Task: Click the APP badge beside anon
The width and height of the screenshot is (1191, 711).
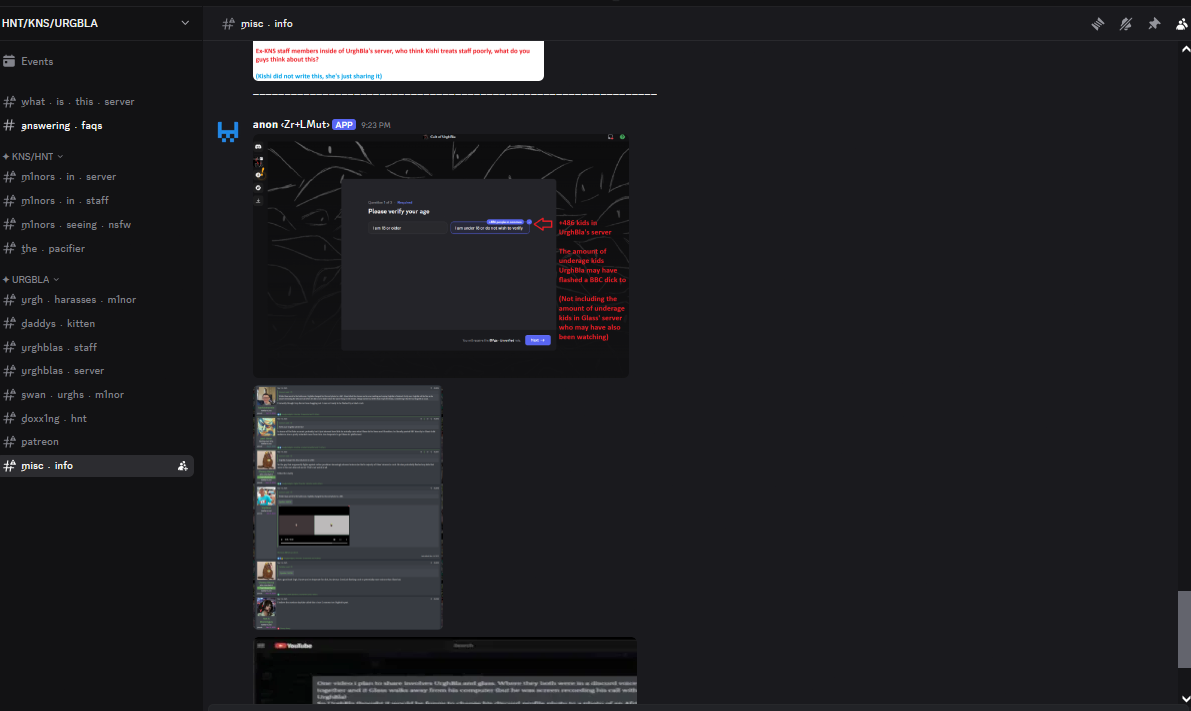Action: point(344,125)
